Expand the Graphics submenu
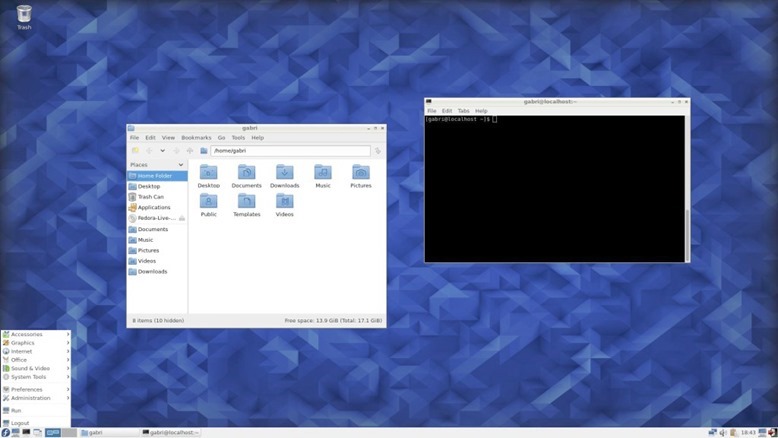The image size is (778, 438). point(36,343)
